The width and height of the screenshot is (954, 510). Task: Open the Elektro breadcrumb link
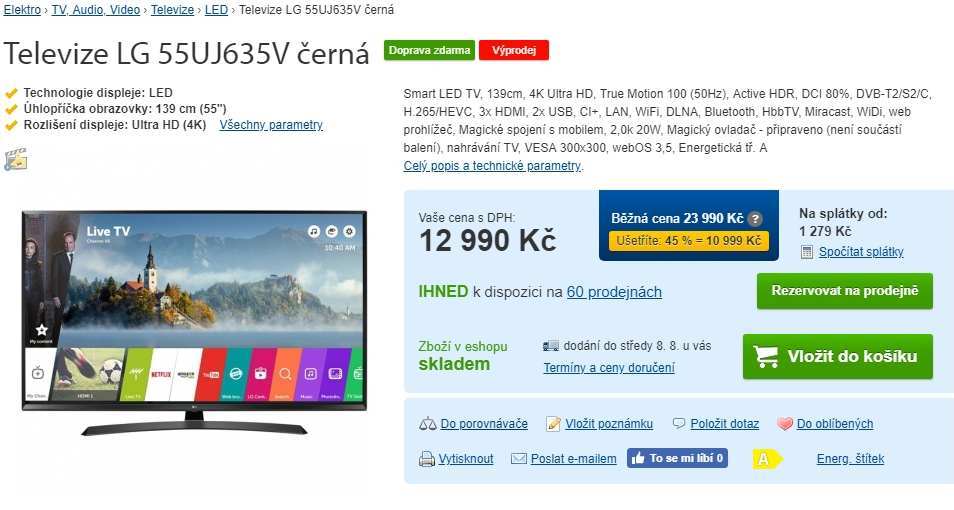(x=23, y=10)
